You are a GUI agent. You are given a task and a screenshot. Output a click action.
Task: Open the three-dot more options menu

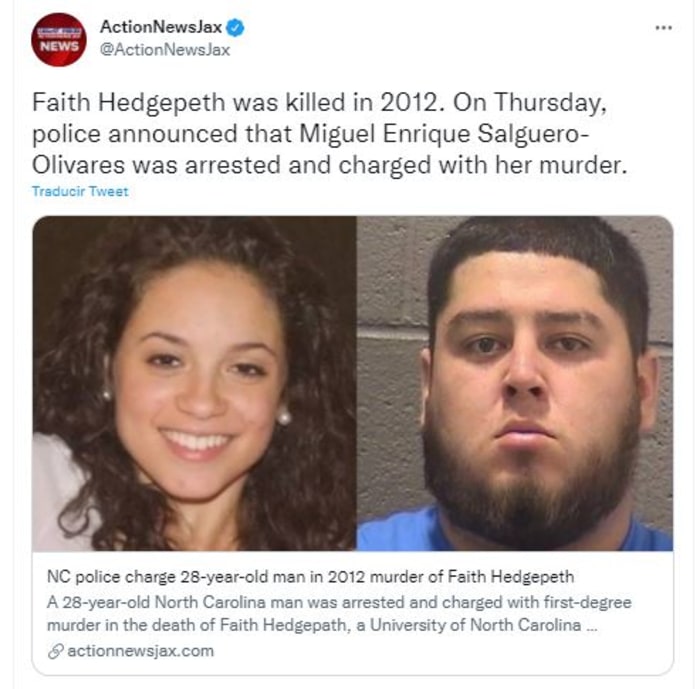click(663, 28)
